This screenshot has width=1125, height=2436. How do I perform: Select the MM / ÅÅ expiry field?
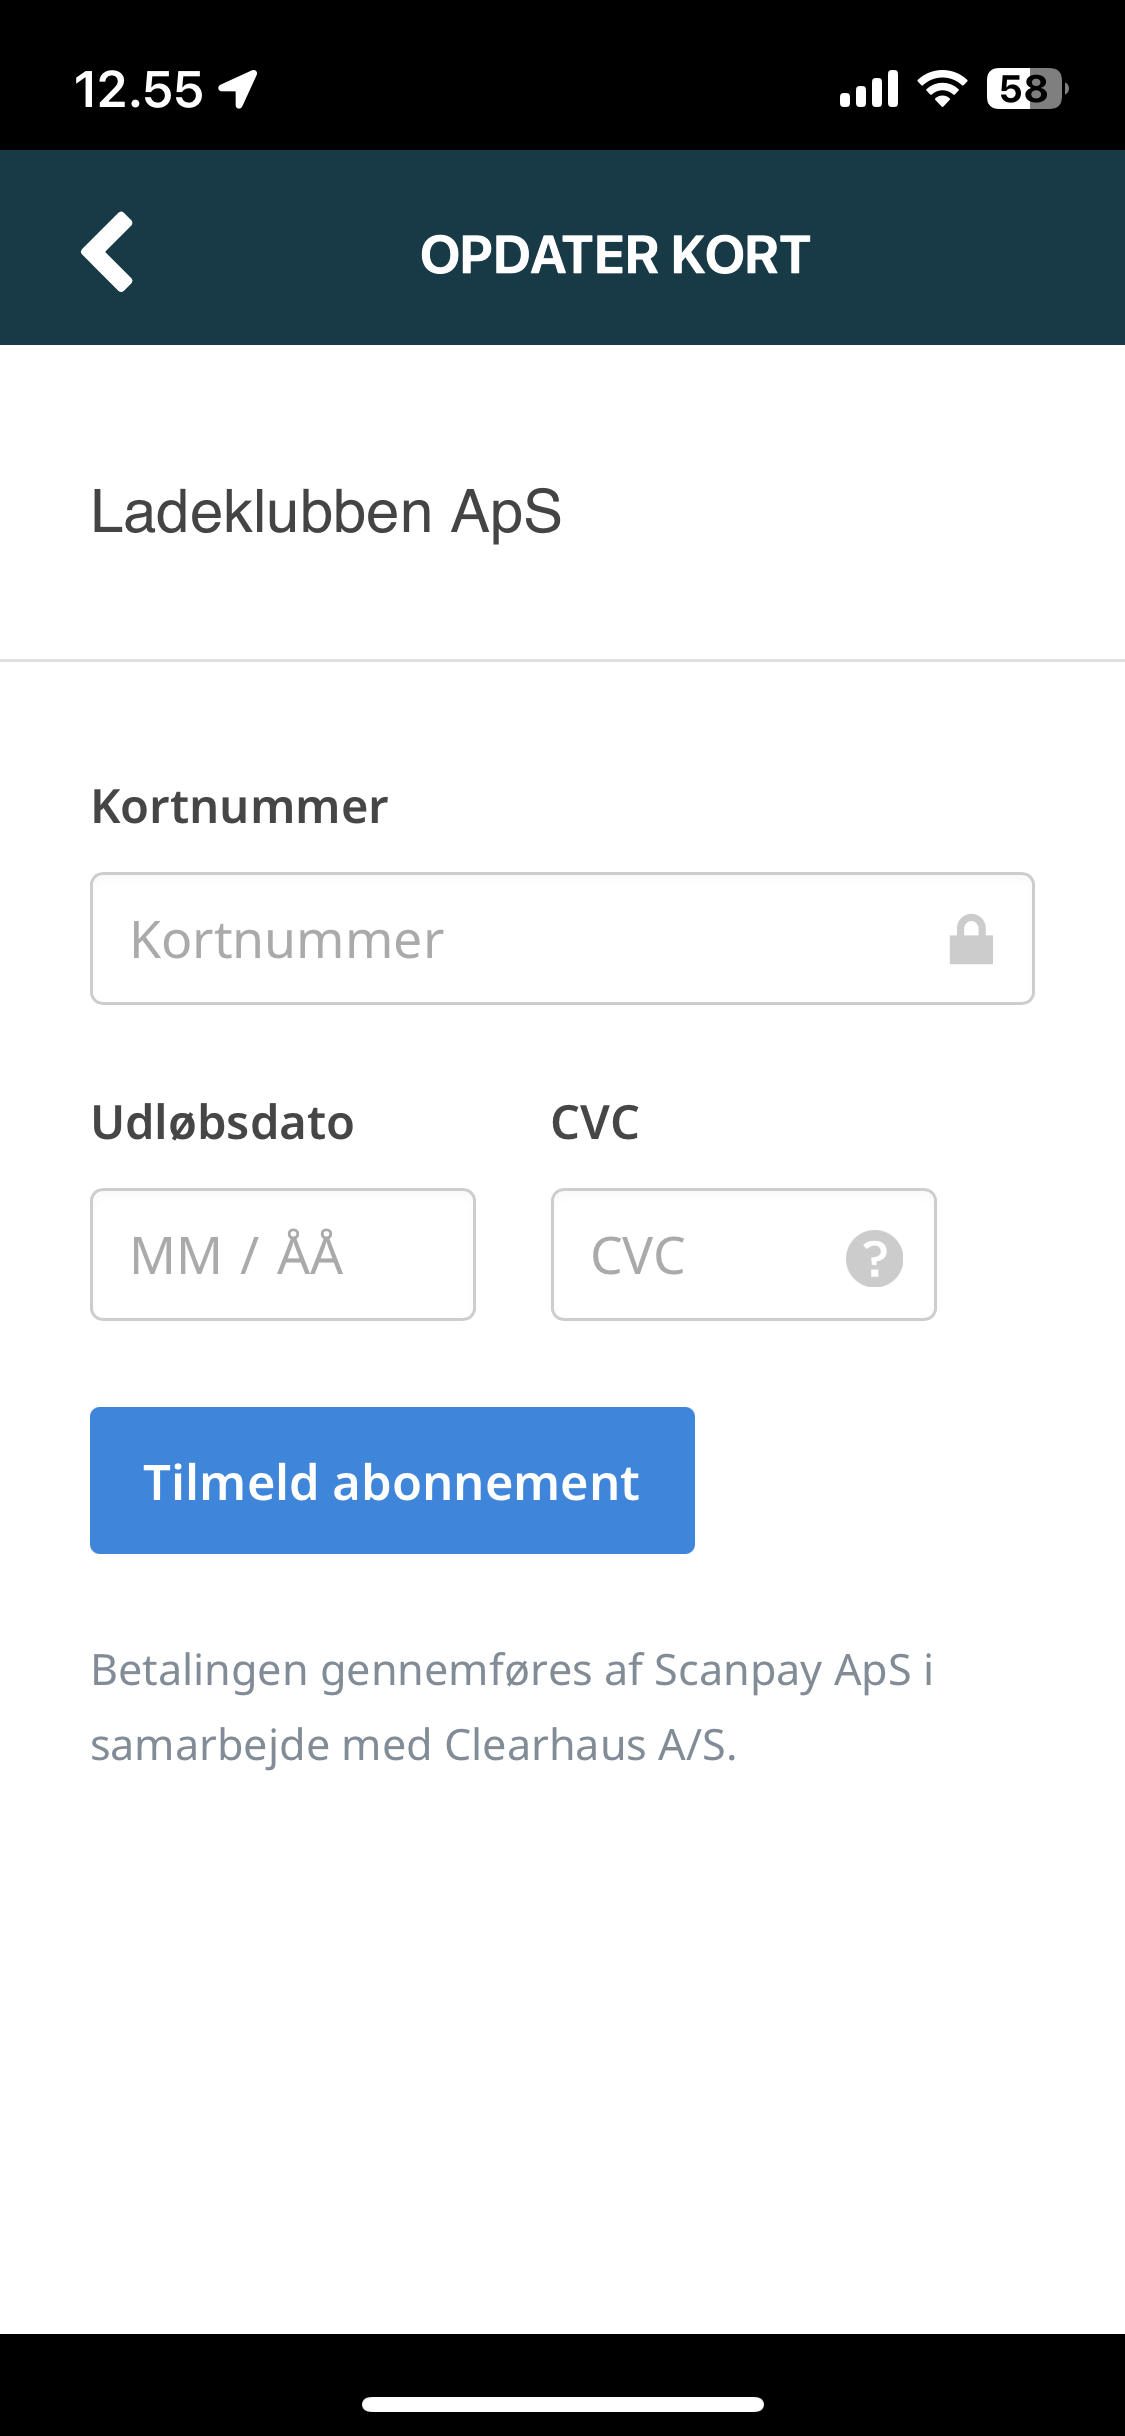pos(282,1254)
